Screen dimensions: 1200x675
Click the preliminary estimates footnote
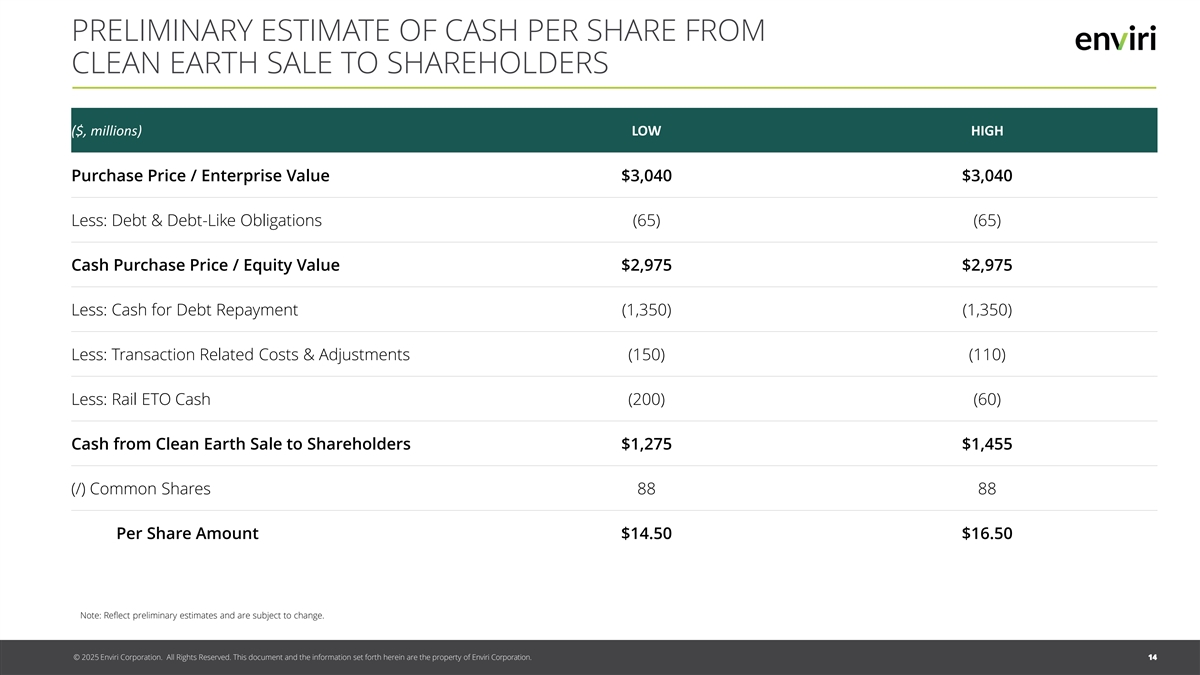point(201,615)
